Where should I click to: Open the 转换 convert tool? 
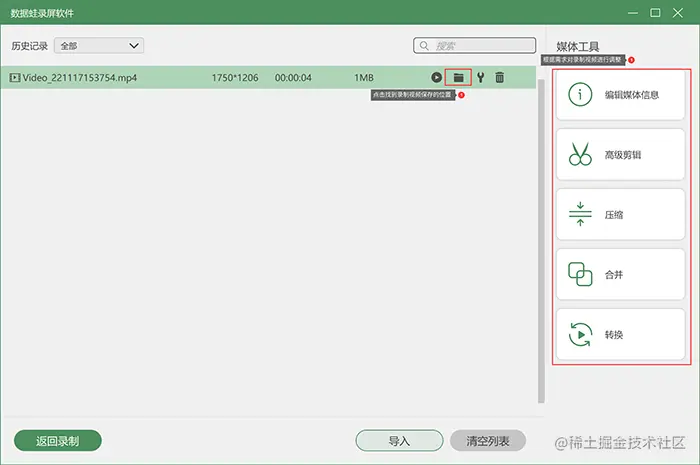(620, 334)
